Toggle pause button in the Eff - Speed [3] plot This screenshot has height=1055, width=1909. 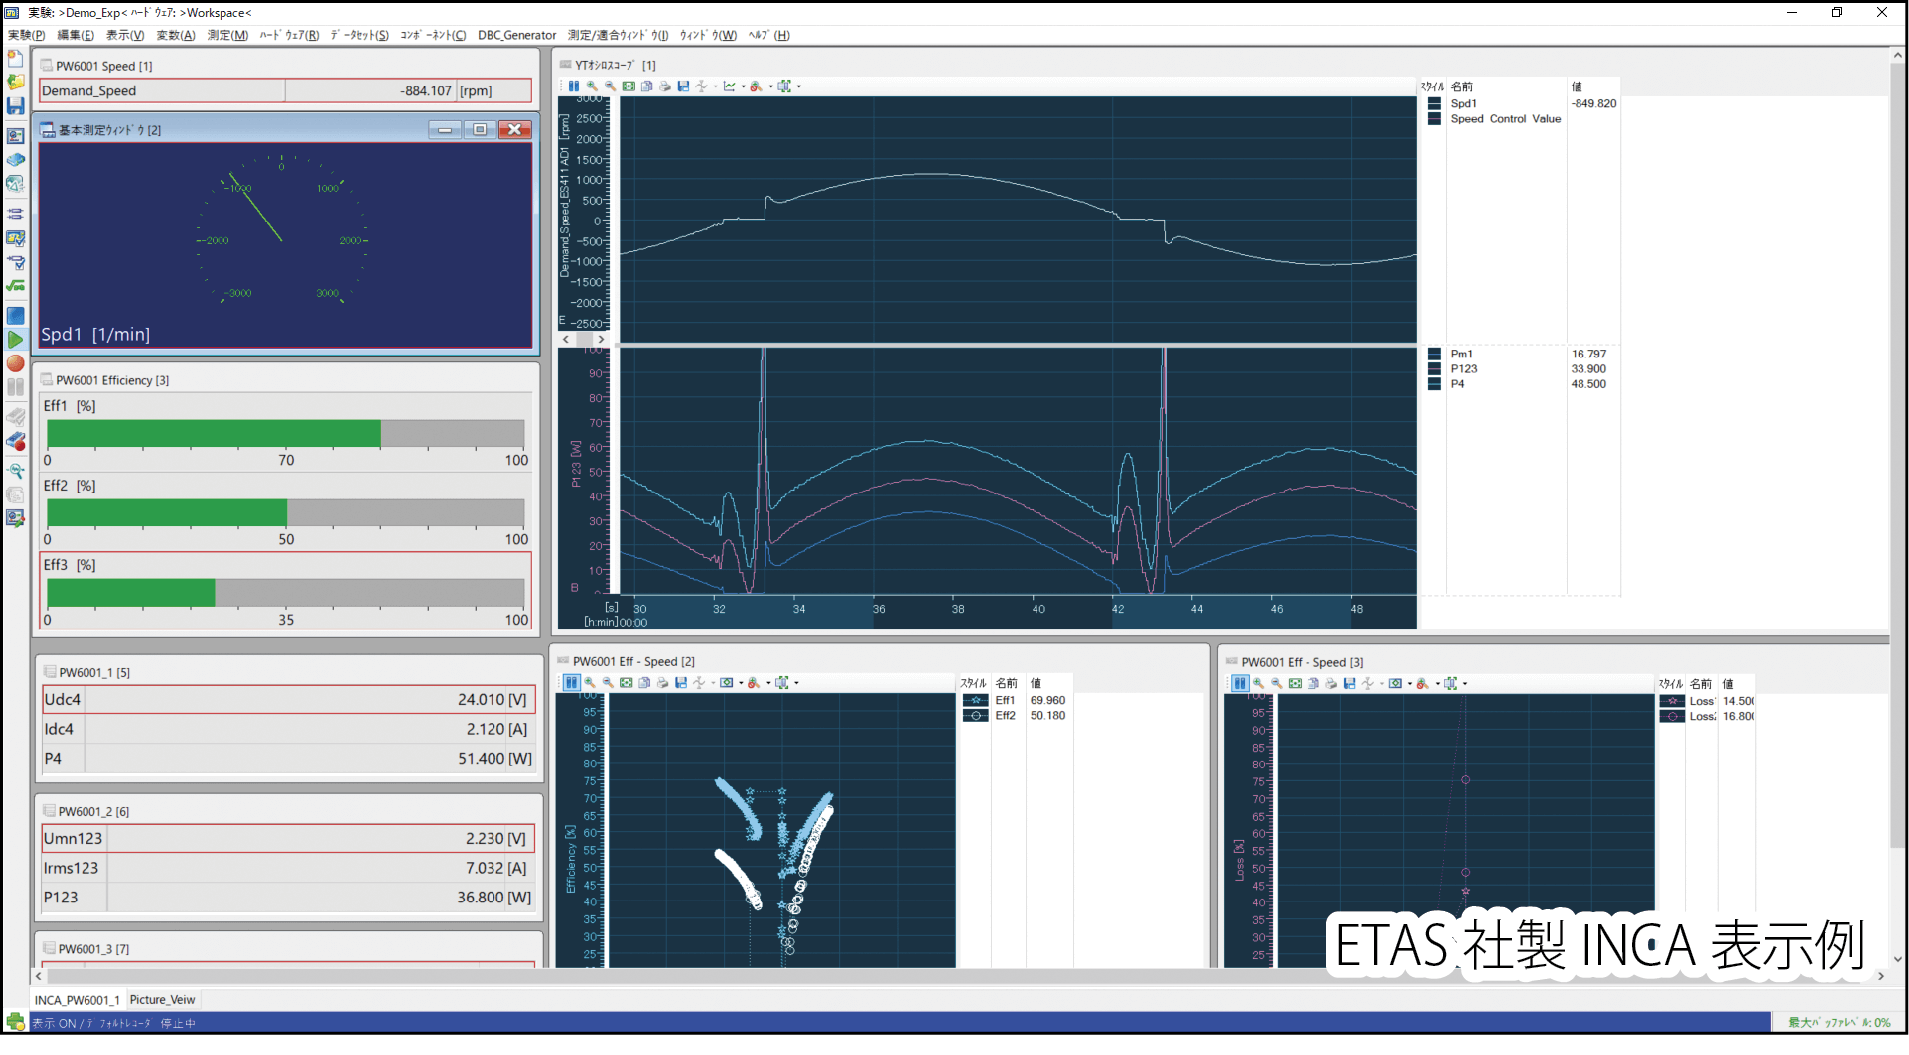tap(1240, 684)
